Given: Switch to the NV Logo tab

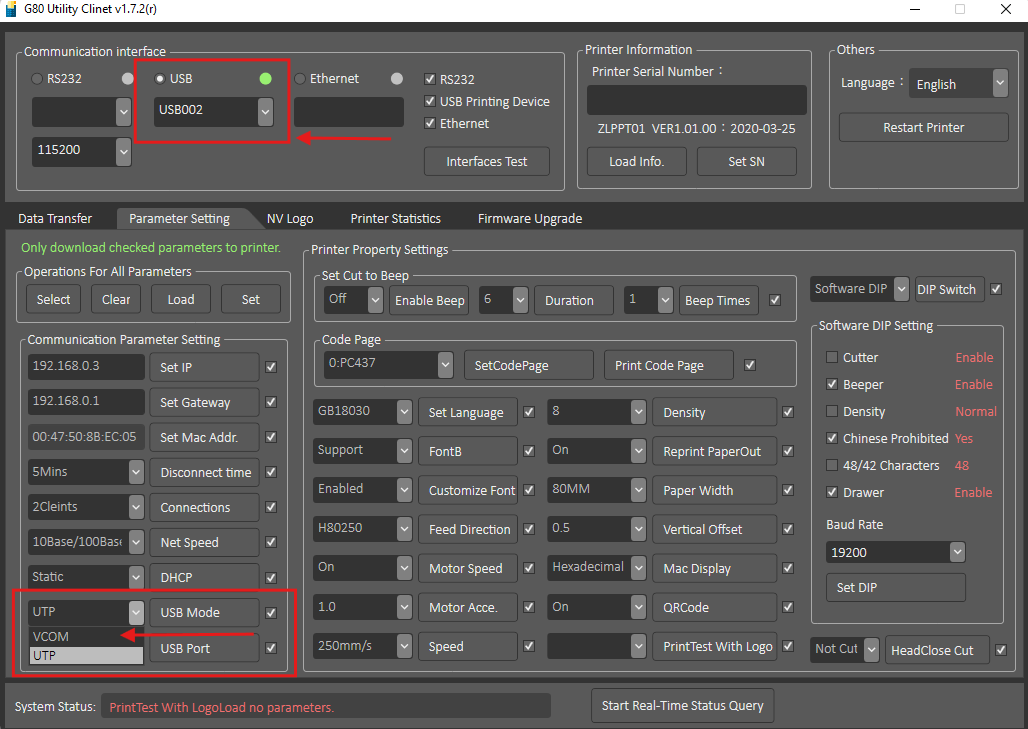Looking at the screenshot, I should tap(290, 218).
